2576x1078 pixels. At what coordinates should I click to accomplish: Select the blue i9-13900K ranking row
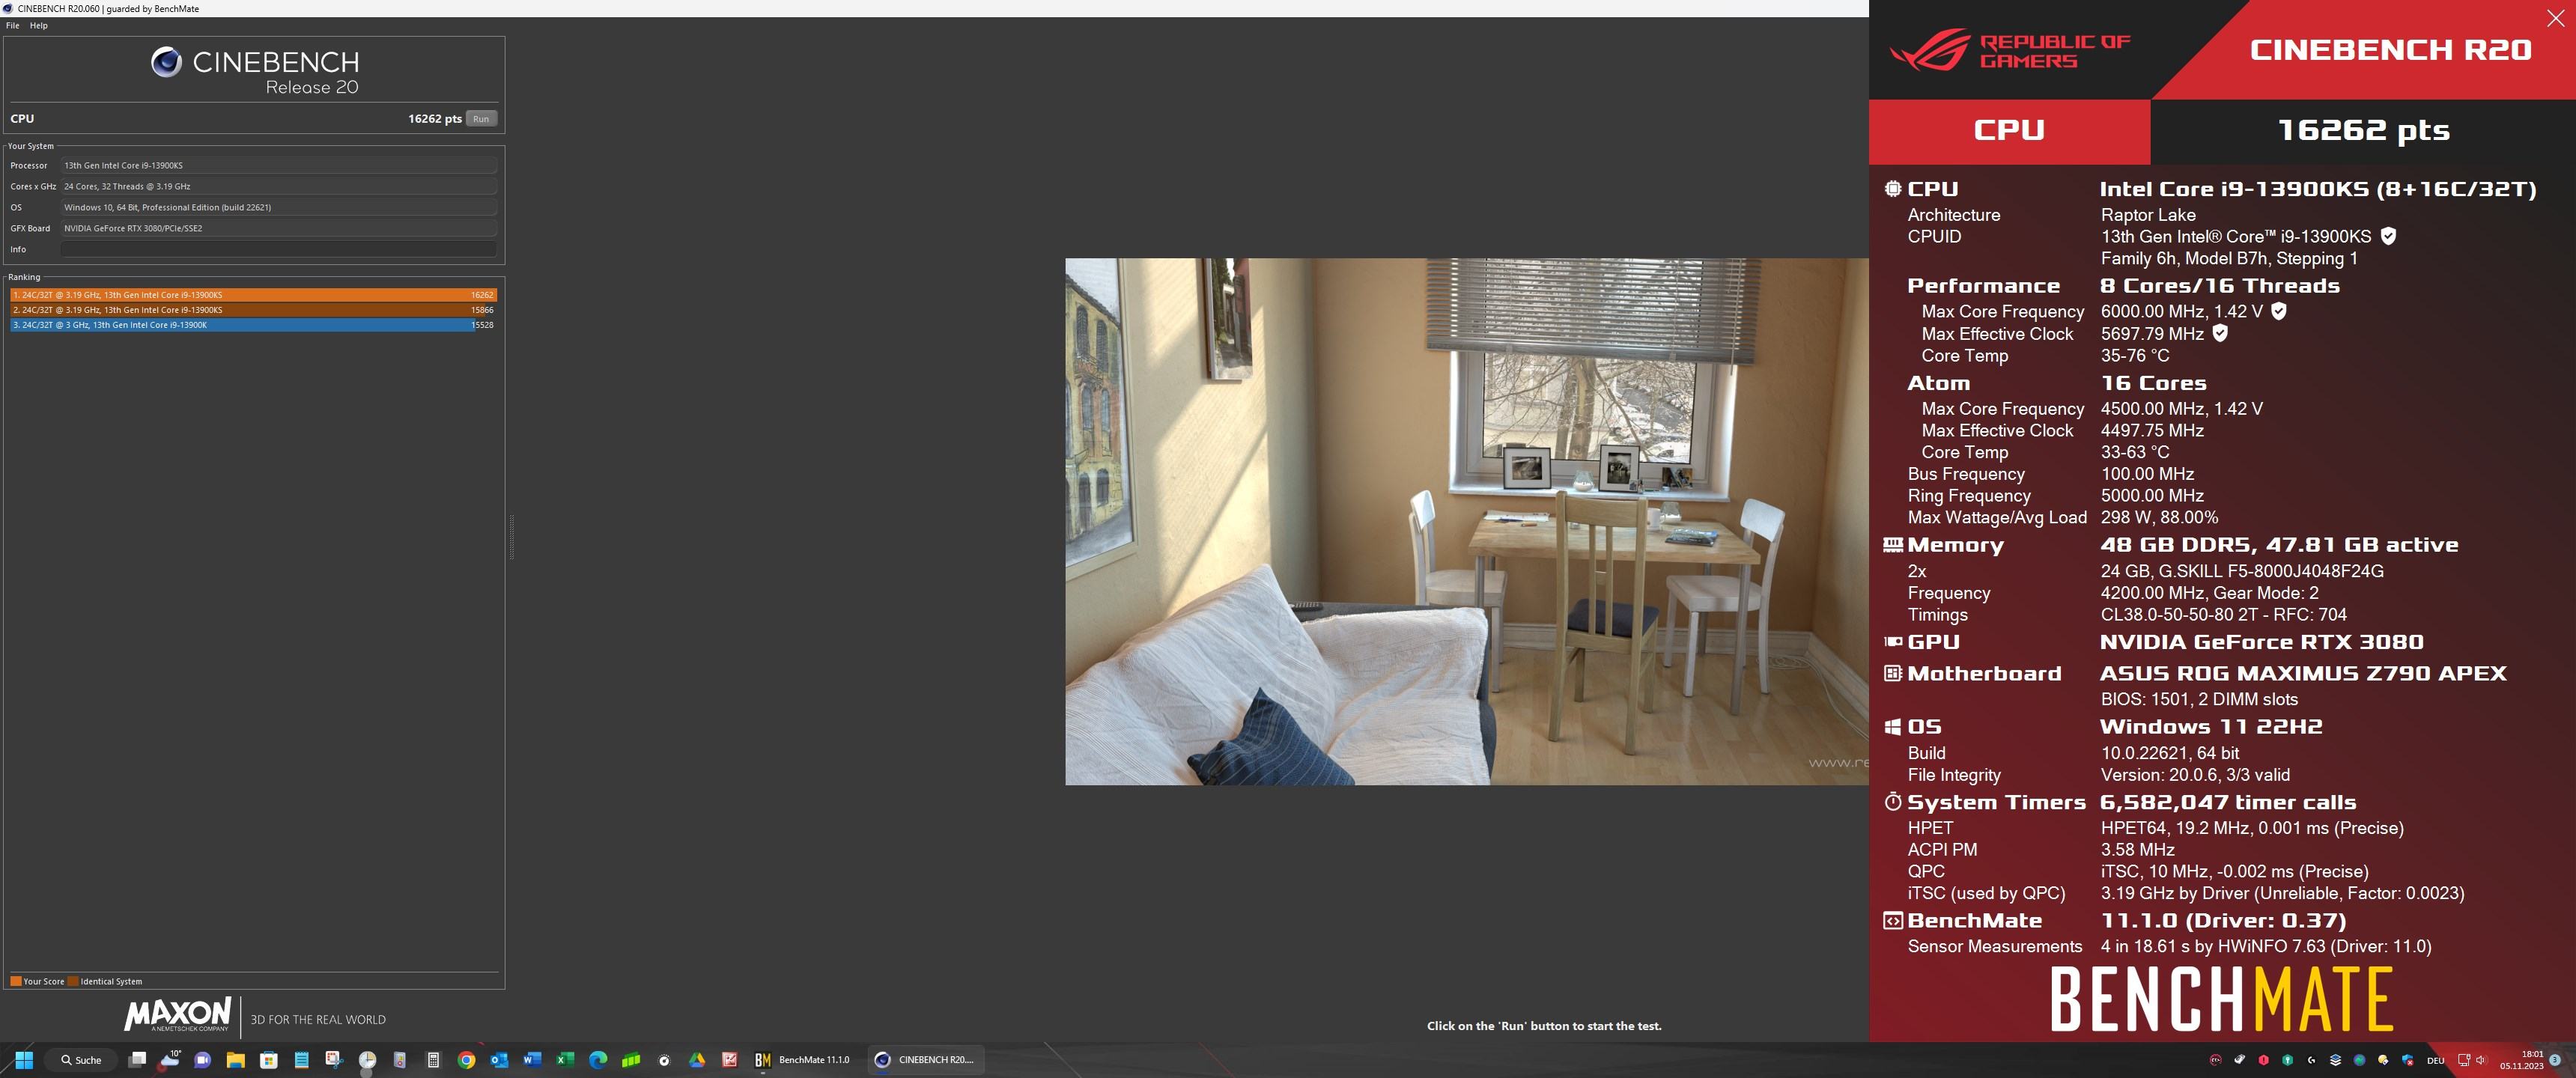pos(253,325)
